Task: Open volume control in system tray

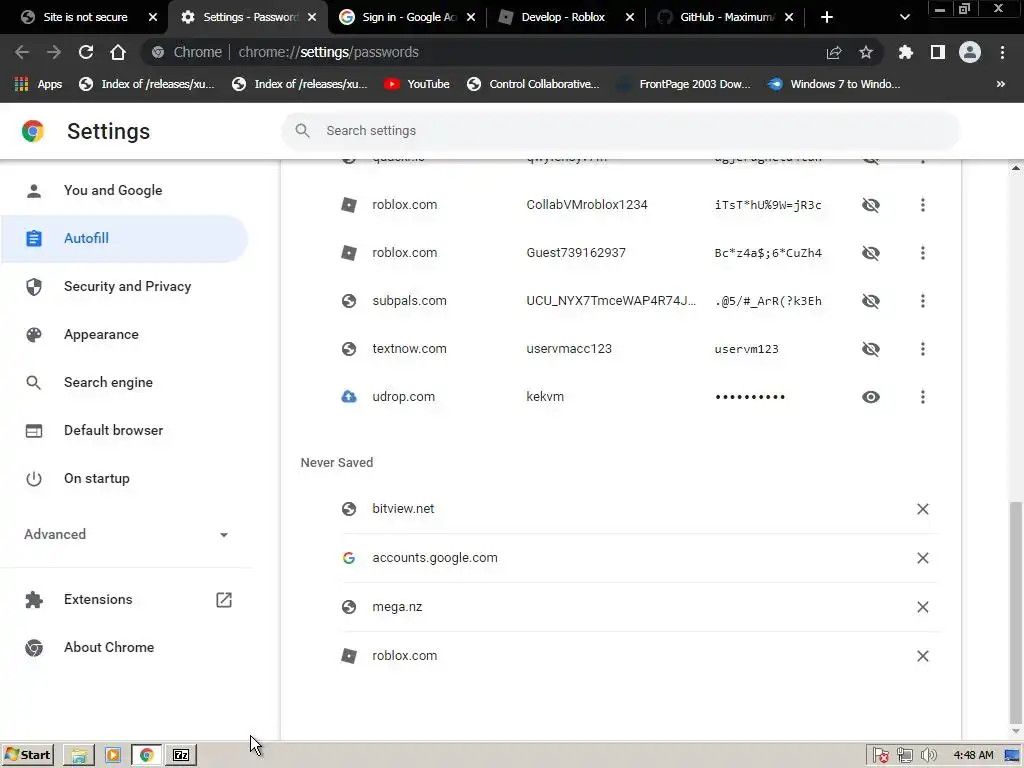Action: pyautogui.click(x=929, y=756)
